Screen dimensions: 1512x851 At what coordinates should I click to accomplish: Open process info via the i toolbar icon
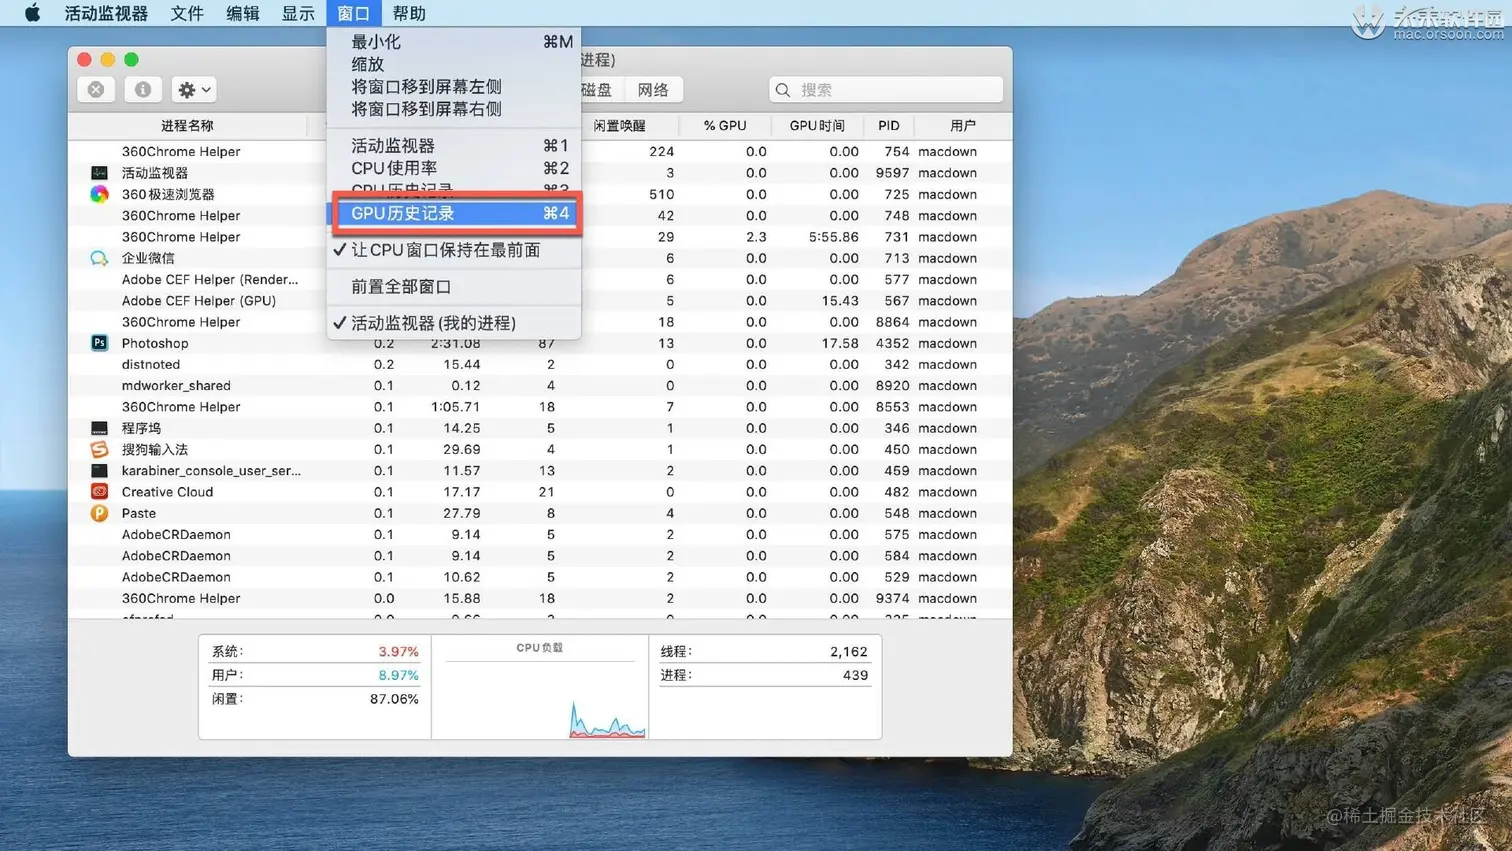click(142, 89)
